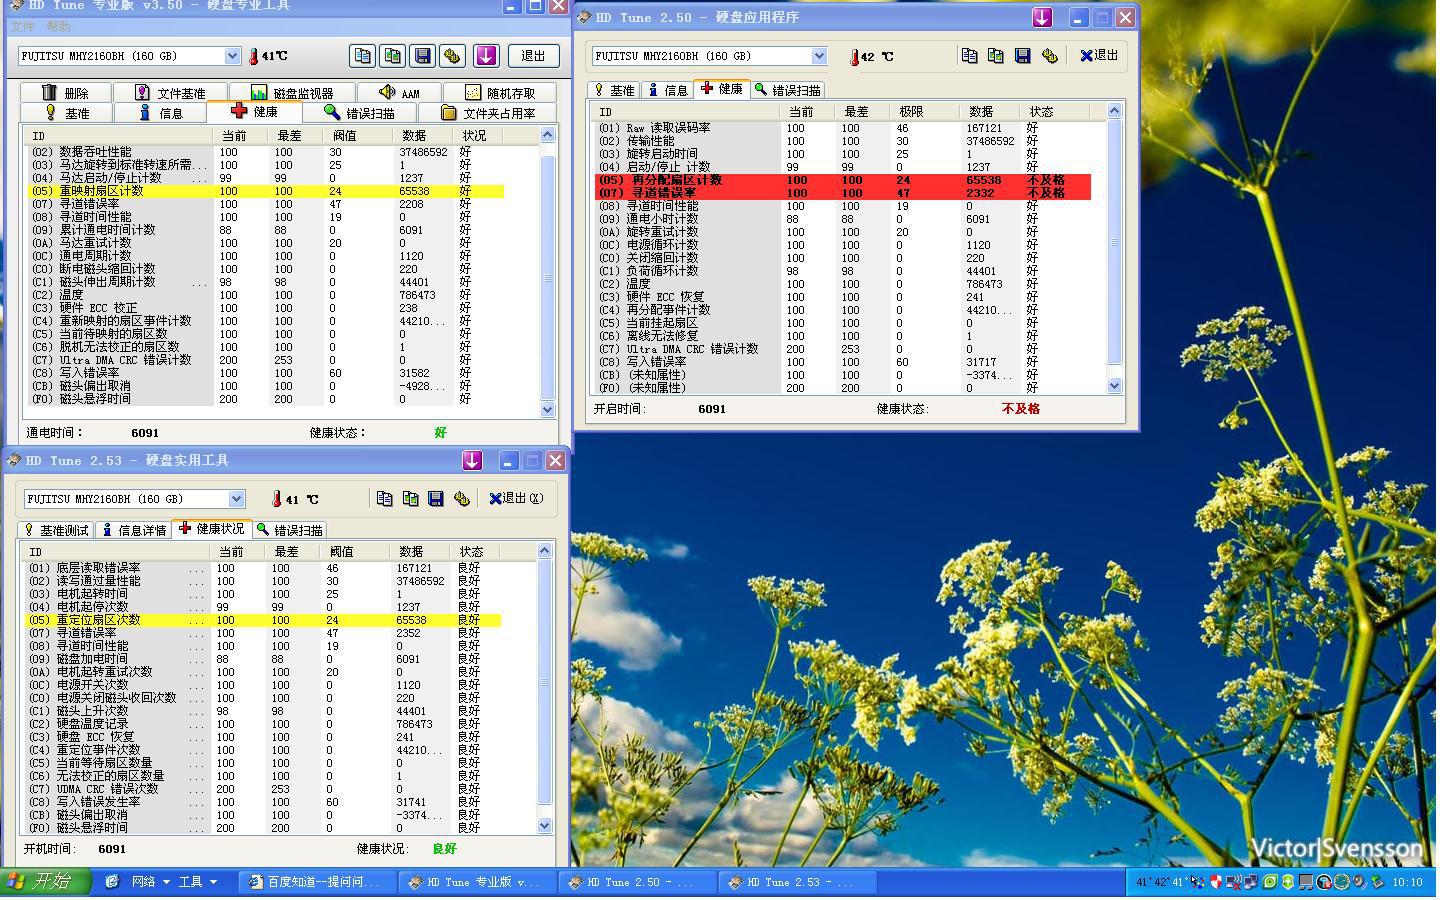Image resolution: width=1440 pixels, height=900 pixels.
Task: Open 错误扫描 tab in HD Tune 2.50
Action: (x=788, y=90)
